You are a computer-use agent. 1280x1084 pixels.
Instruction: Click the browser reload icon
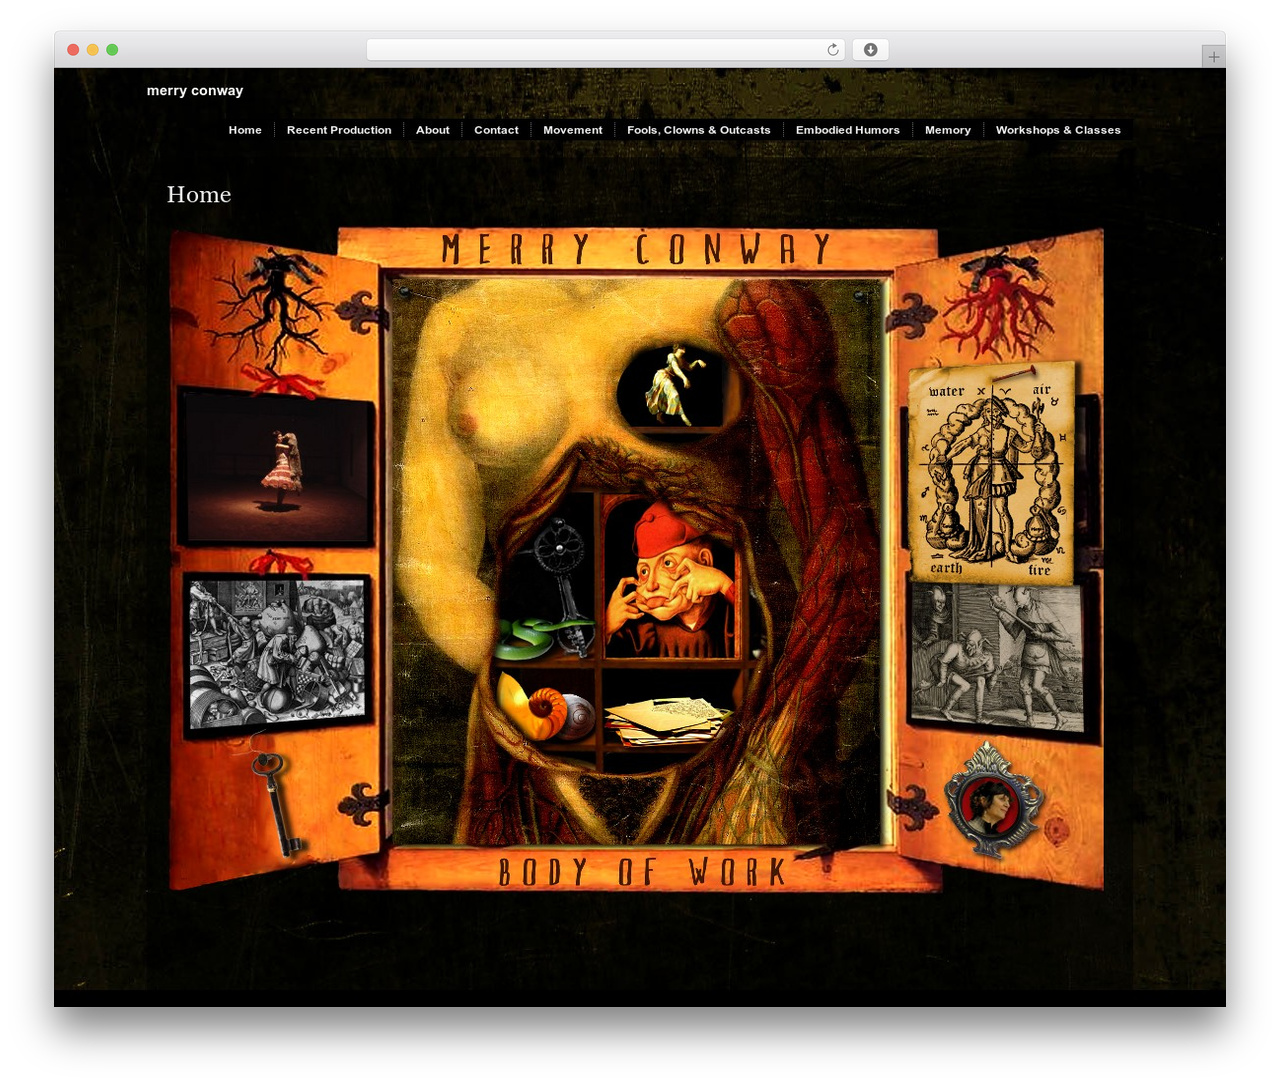click(832, 50)
